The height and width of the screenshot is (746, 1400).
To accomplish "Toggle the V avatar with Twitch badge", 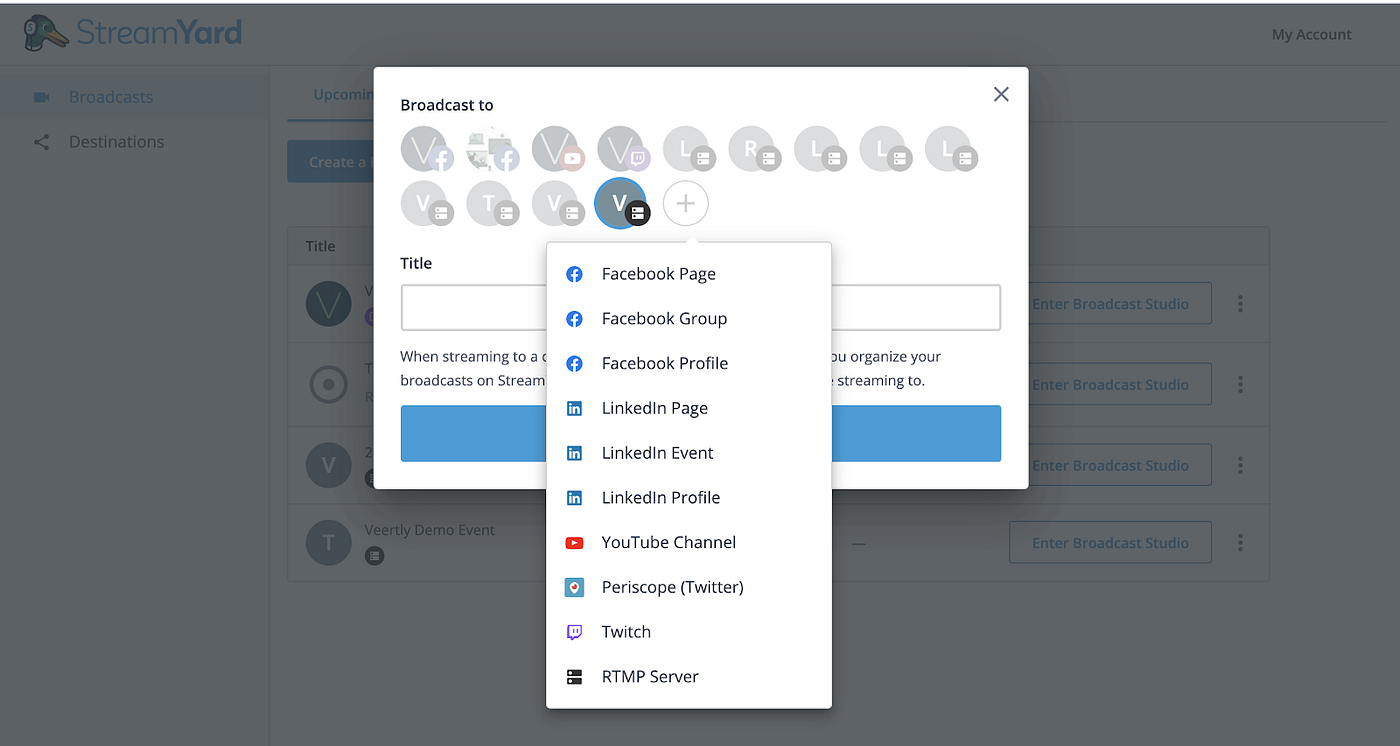I will point(622,149).
